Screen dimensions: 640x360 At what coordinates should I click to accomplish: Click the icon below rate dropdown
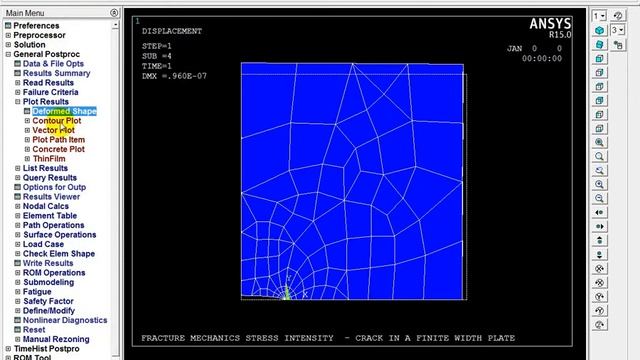click(618, 44)
